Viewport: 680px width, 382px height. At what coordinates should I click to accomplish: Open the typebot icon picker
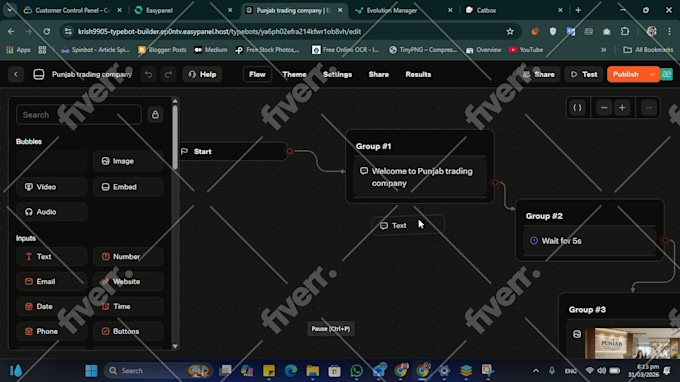pyautogui.click(x=39, y=75)
